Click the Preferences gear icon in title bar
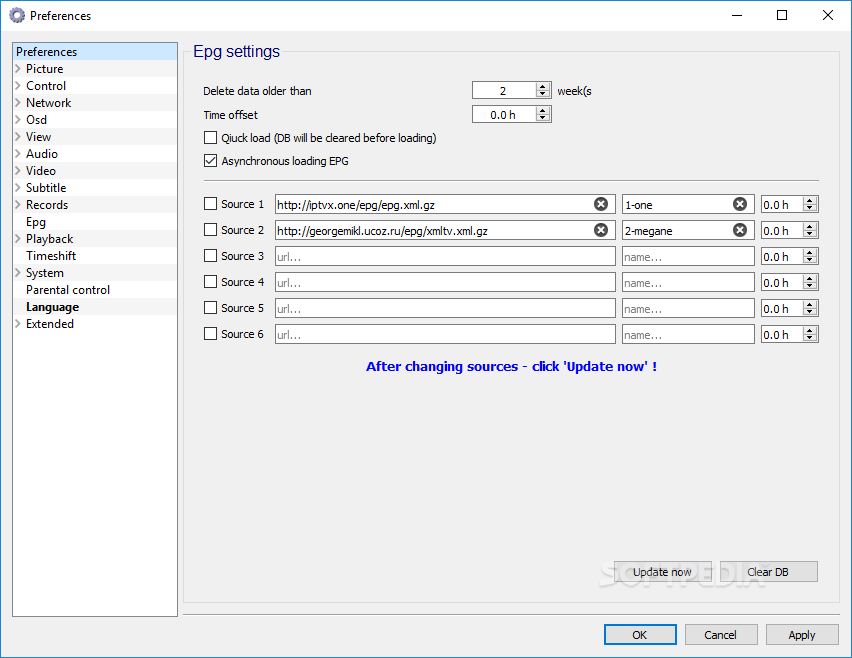The height and width of the screenshot is (658, 852). [17, 15]
